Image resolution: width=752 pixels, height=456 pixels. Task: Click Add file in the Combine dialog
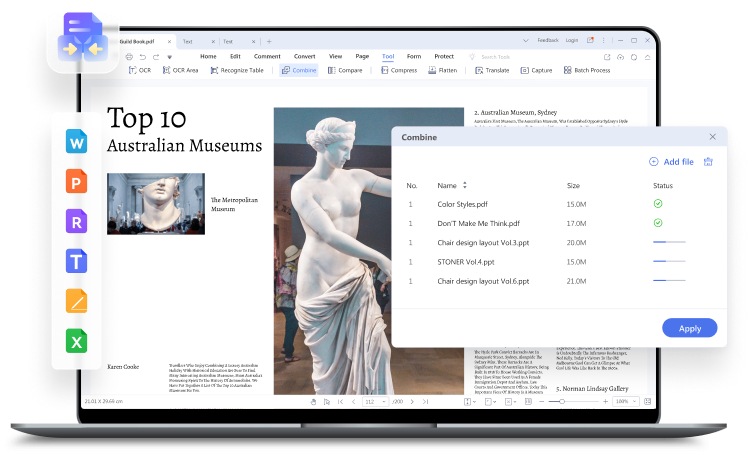click(x=671, y=162)
